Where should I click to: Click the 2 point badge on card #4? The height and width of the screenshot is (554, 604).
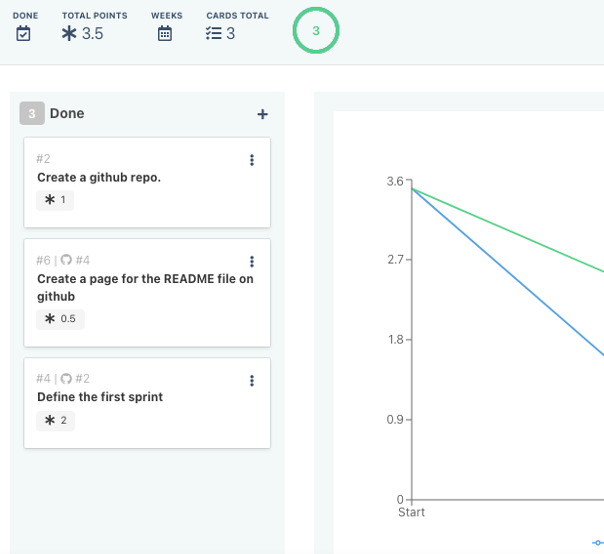click(55, 420)
